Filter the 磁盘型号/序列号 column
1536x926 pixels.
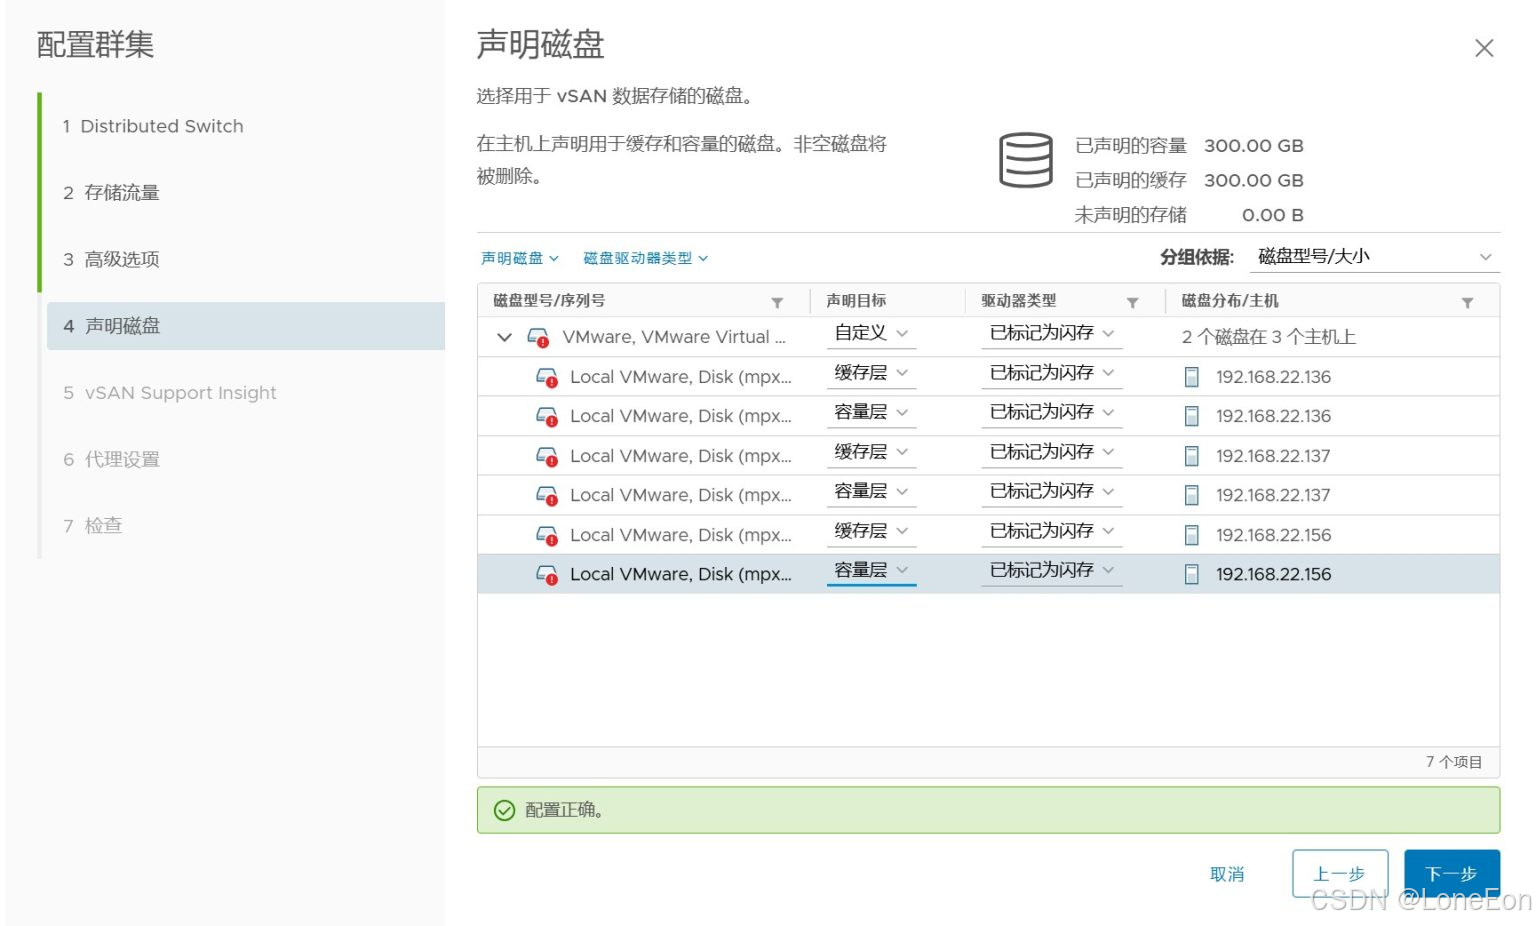[777, 302]
